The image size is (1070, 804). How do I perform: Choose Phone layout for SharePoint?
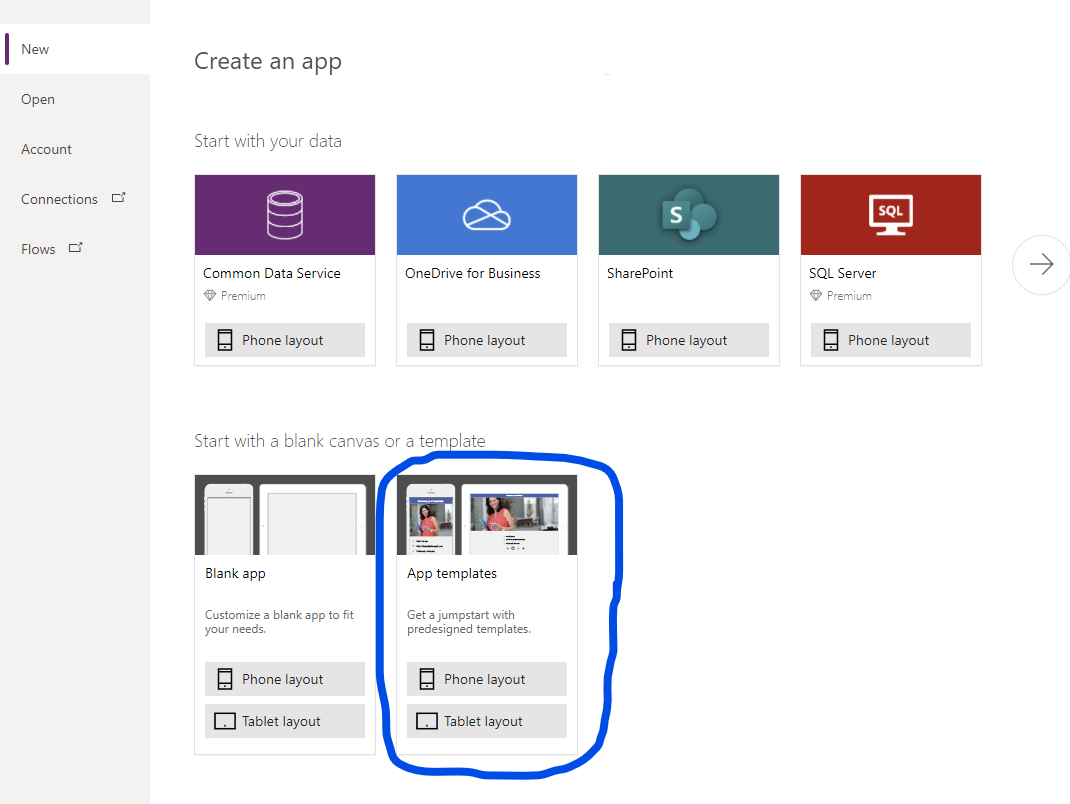(689, 340)
